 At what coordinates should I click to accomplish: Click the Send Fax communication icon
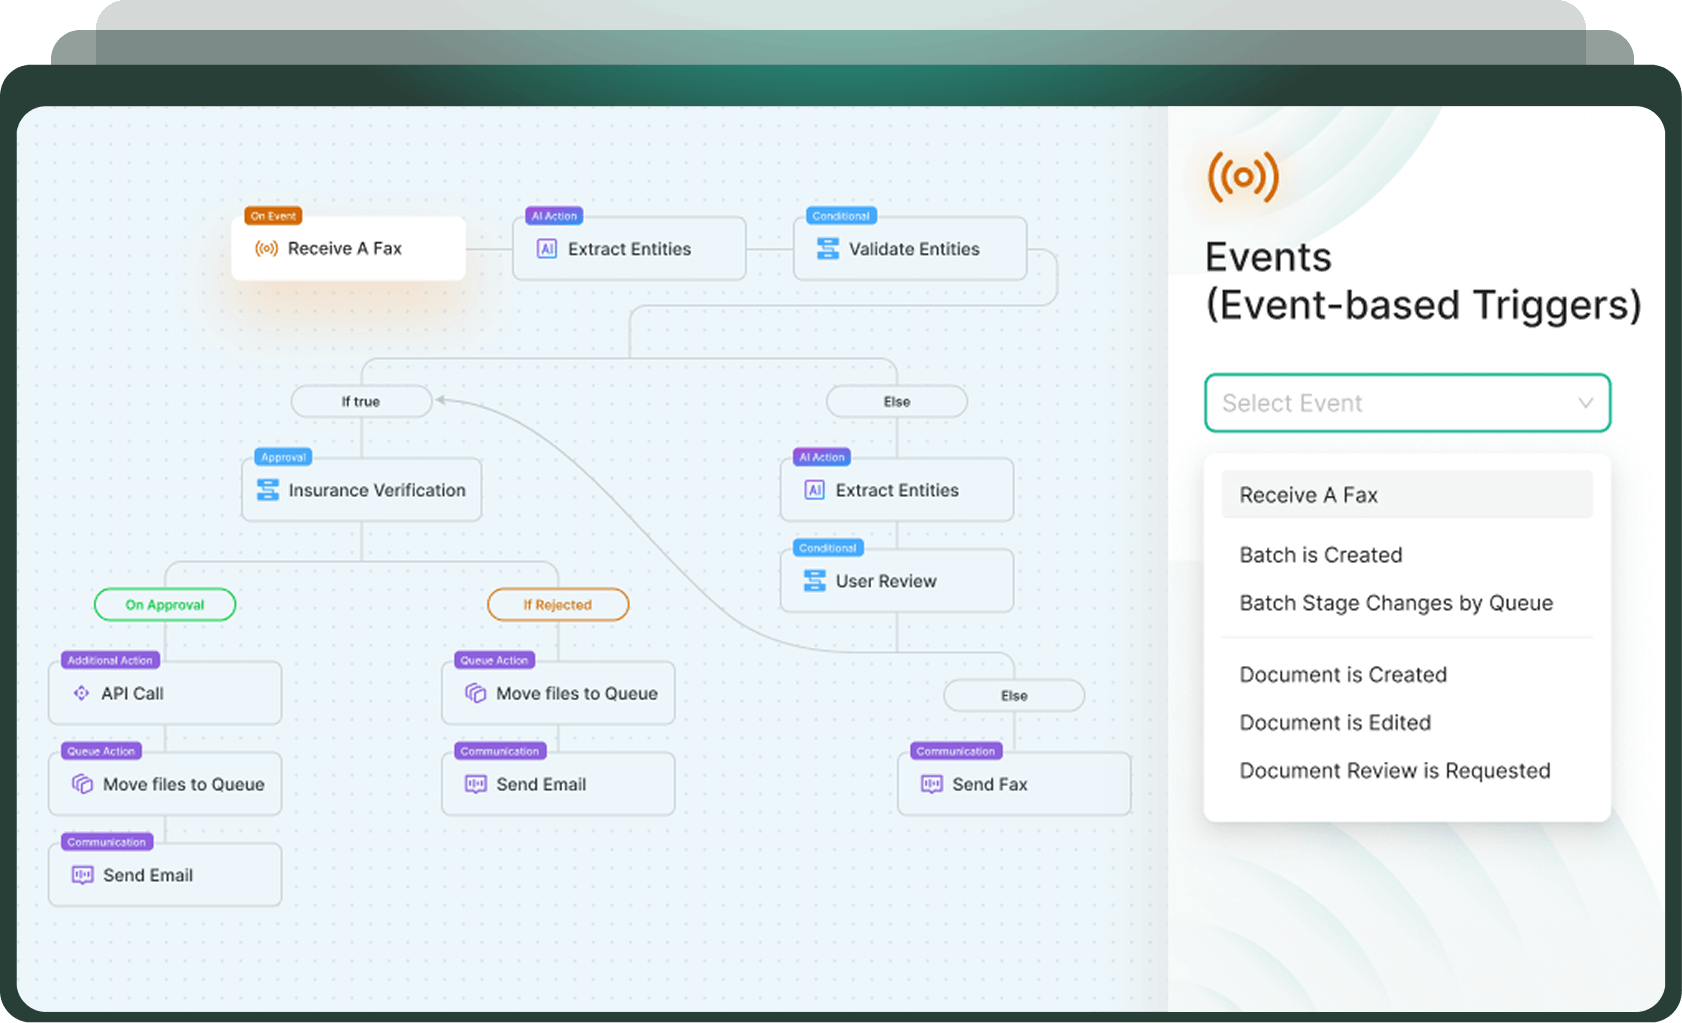931,784
